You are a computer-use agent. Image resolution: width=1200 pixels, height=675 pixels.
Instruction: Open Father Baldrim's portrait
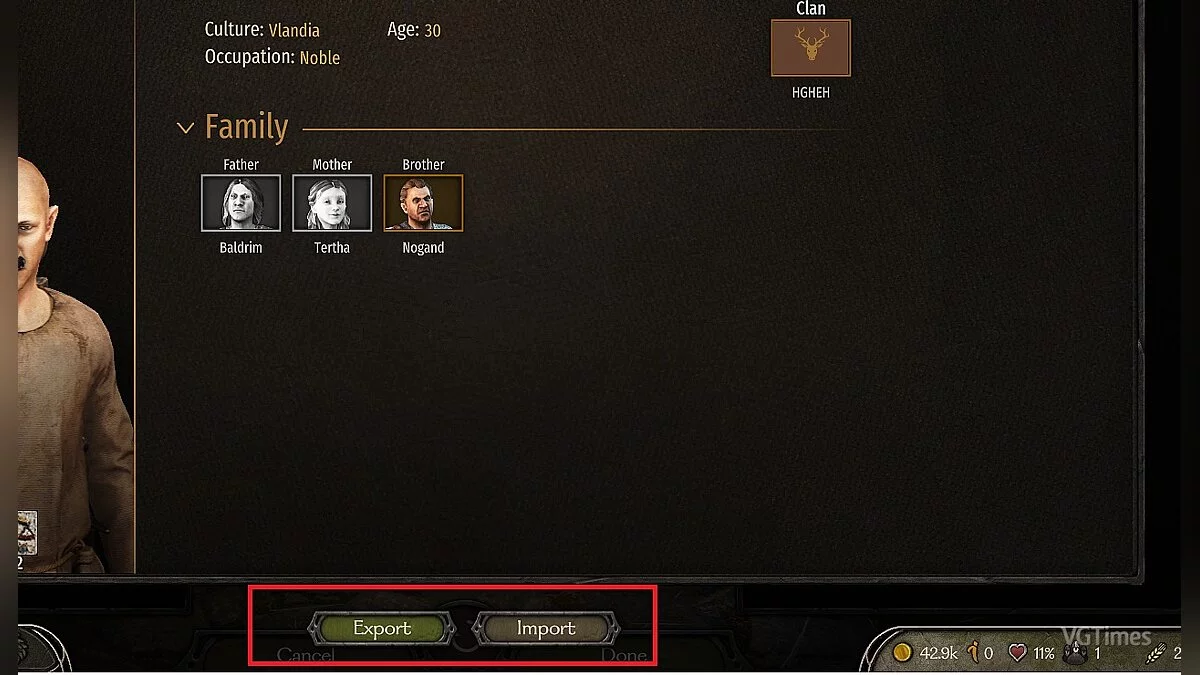(241, 203)
